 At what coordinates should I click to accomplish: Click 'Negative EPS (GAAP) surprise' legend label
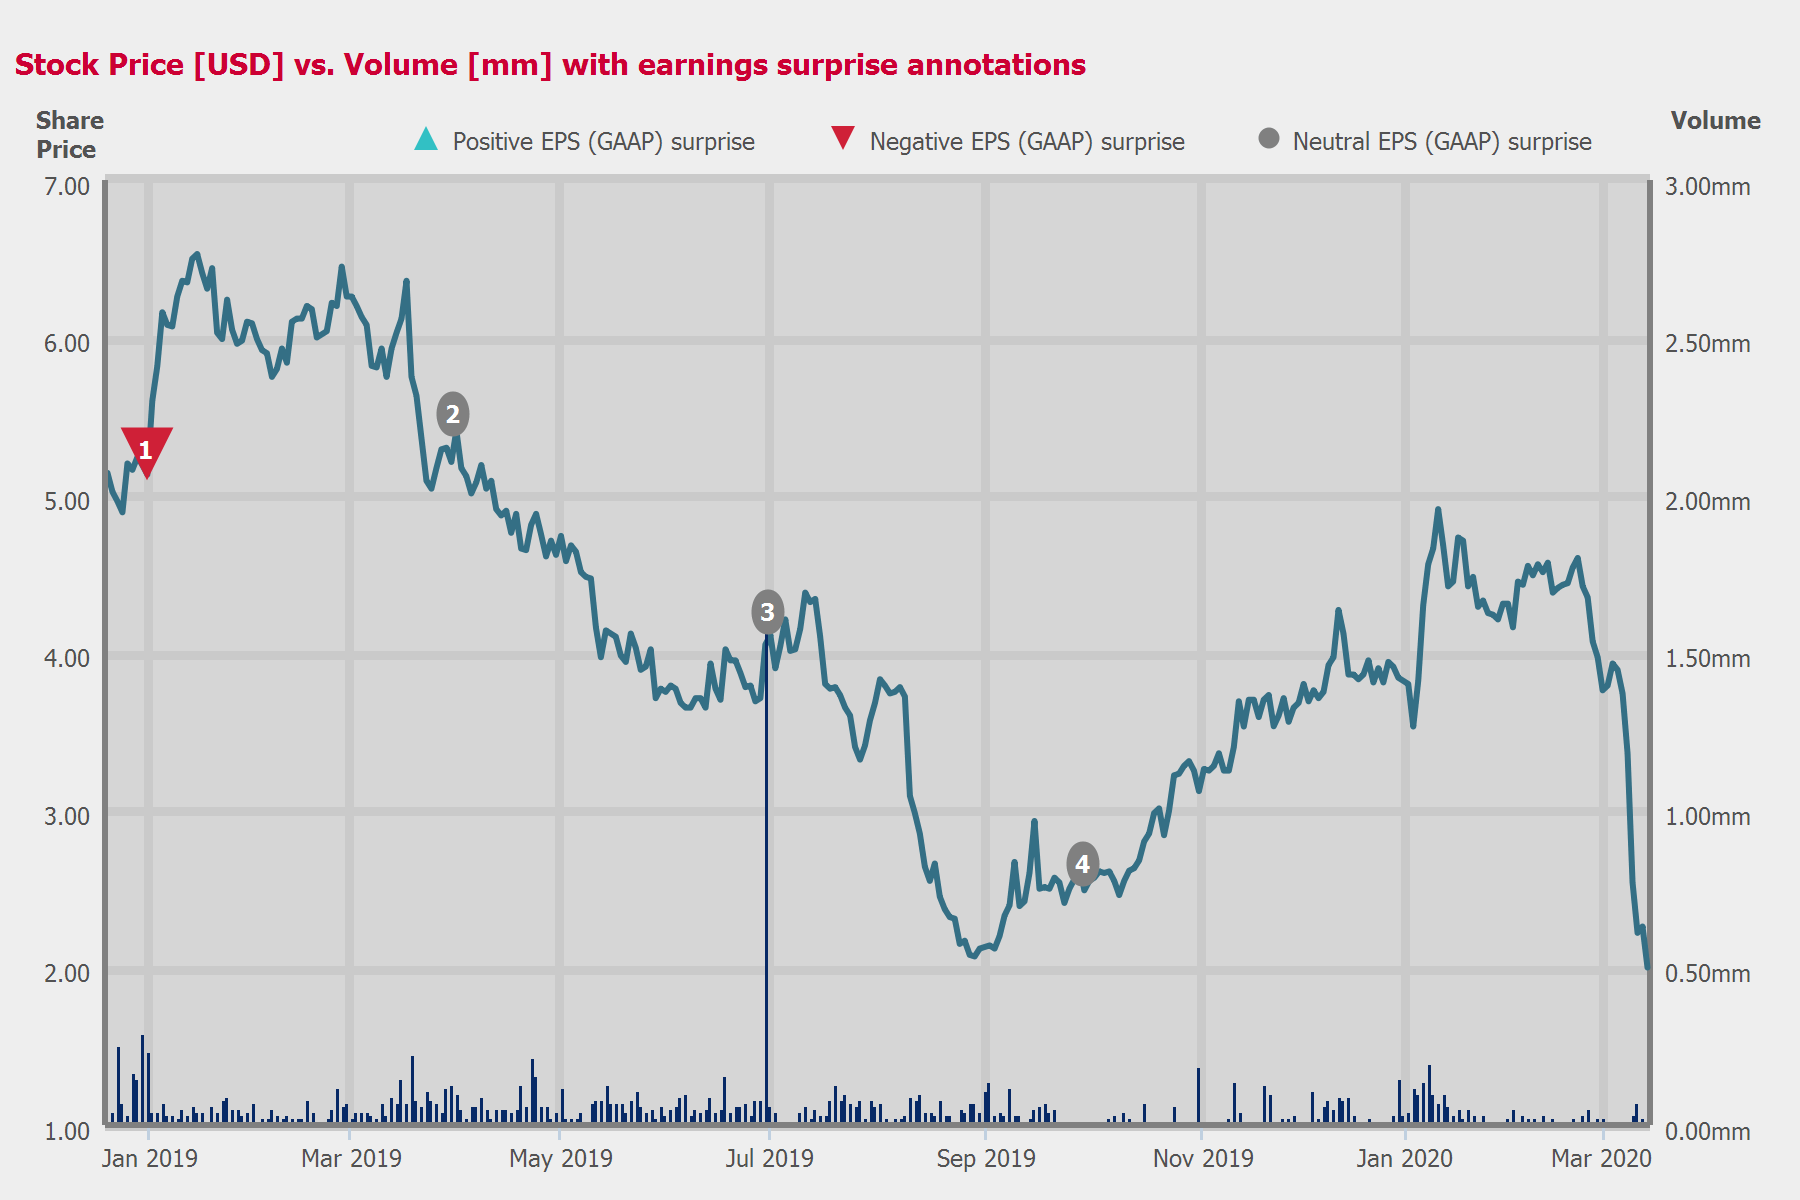pos(1027,142)
